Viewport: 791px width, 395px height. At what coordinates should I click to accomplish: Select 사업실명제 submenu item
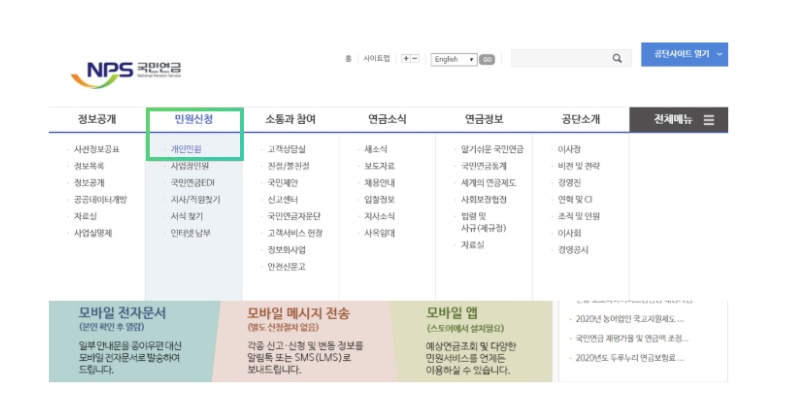point(93,233)
